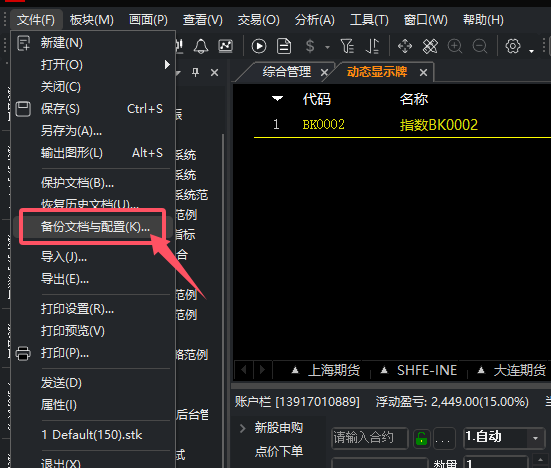
Task: Switch to 上海期货 exchange tab
Action: [334, 370]
